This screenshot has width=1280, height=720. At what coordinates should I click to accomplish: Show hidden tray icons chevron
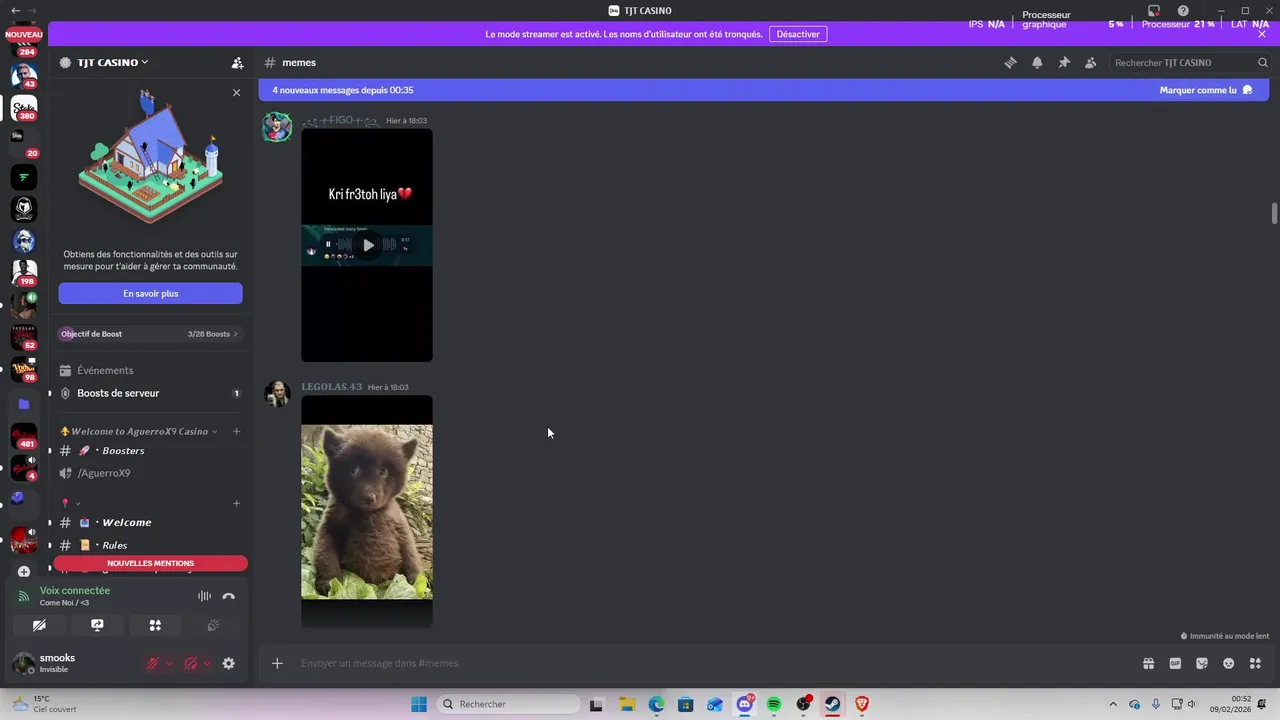[1113, 704]
